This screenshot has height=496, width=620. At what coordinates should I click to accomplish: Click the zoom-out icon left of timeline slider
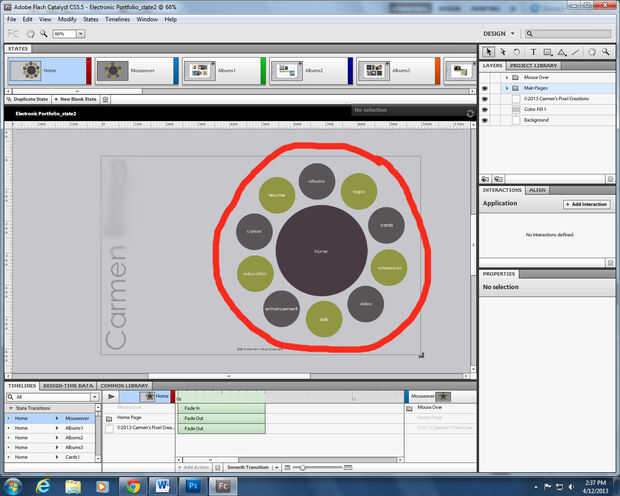[x=287, y=468]
